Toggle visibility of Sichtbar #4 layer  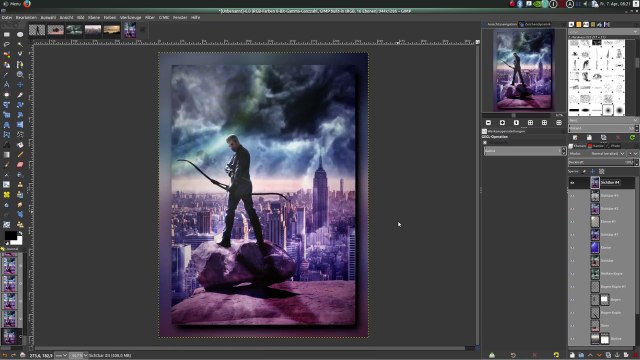[572, 183]
